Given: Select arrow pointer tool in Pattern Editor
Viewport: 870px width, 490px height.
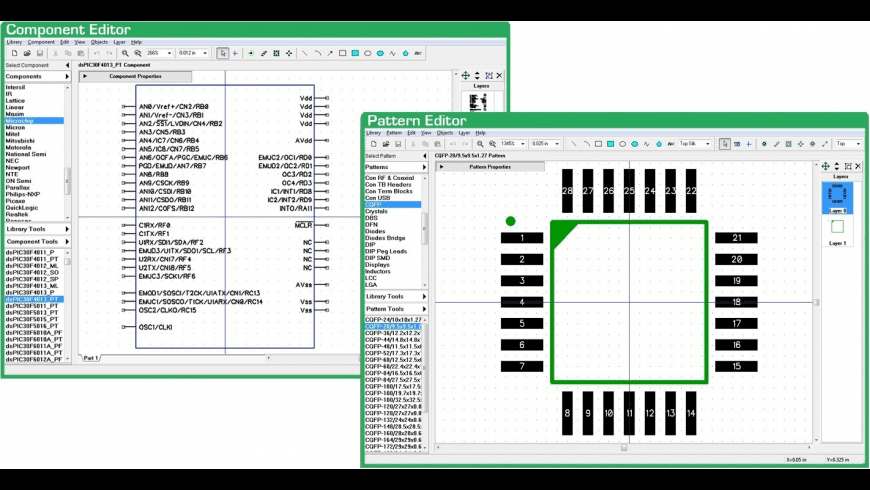Looking at the screenshot, I should point(725,144).
